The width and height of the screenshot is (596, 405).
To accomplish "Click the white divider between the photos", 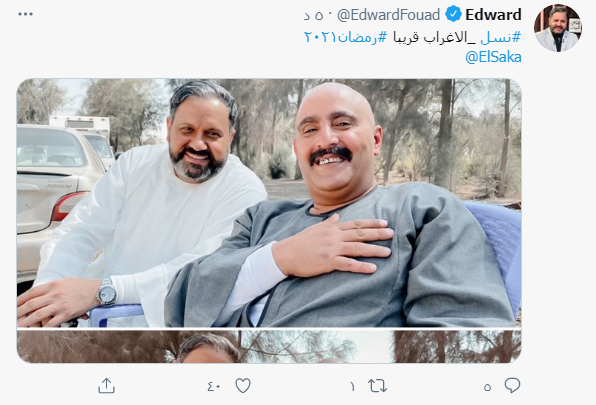I will (x=269, y=329).
